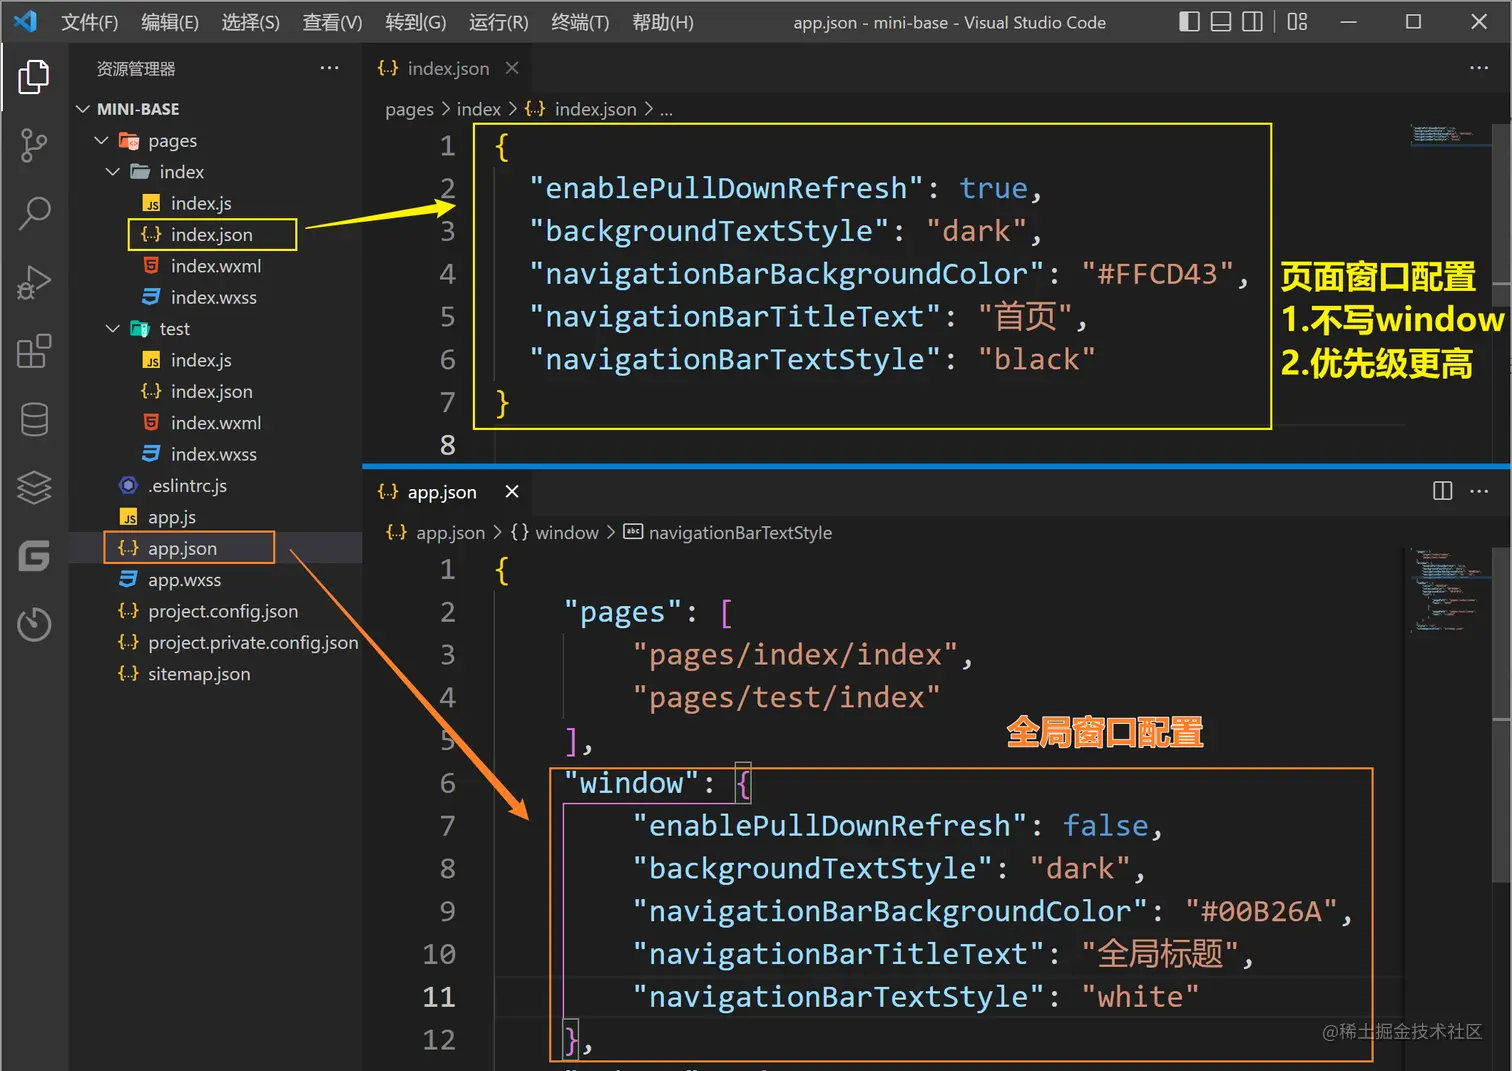Open the 帮助(H) menu
This screenshot has height=1071, width=1512.
[662, 22]
